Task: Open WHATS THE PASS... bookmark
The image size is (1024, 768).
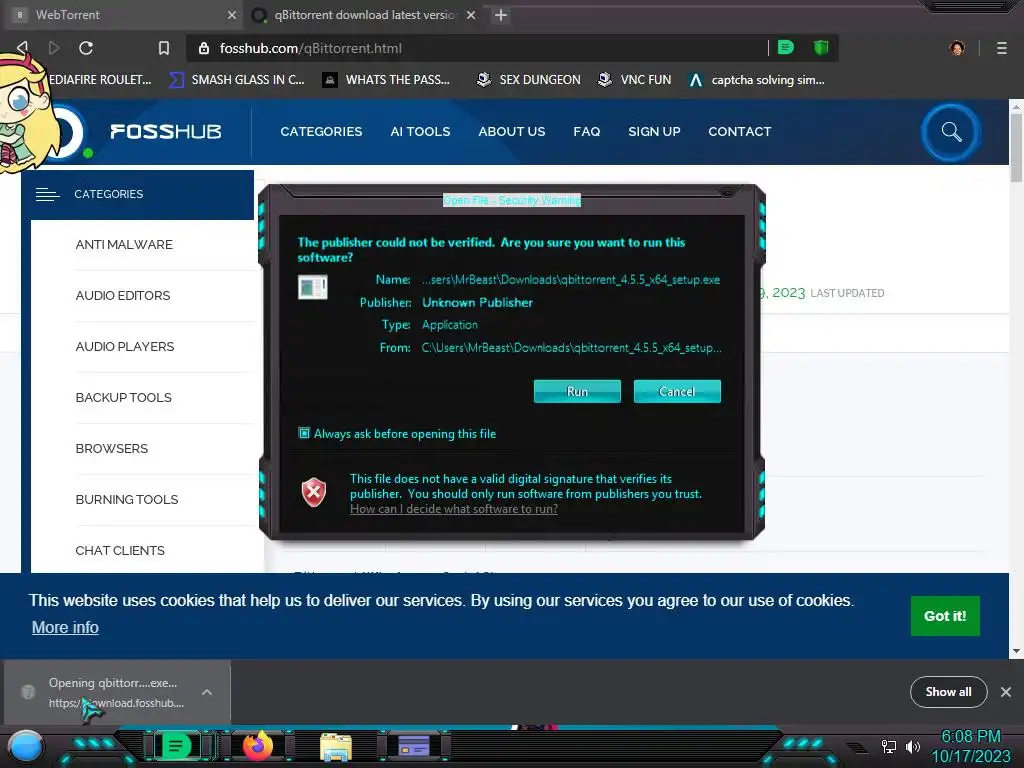Action: 387,80
